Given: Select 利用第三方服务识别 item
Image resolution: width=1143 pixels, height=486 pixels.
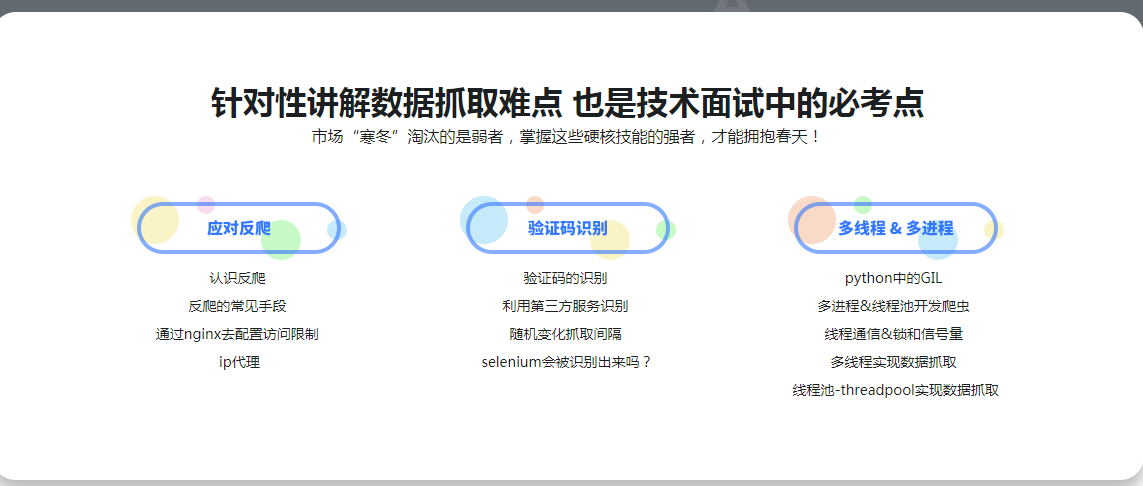Looking at the screenshot, I should coord(565,306).
